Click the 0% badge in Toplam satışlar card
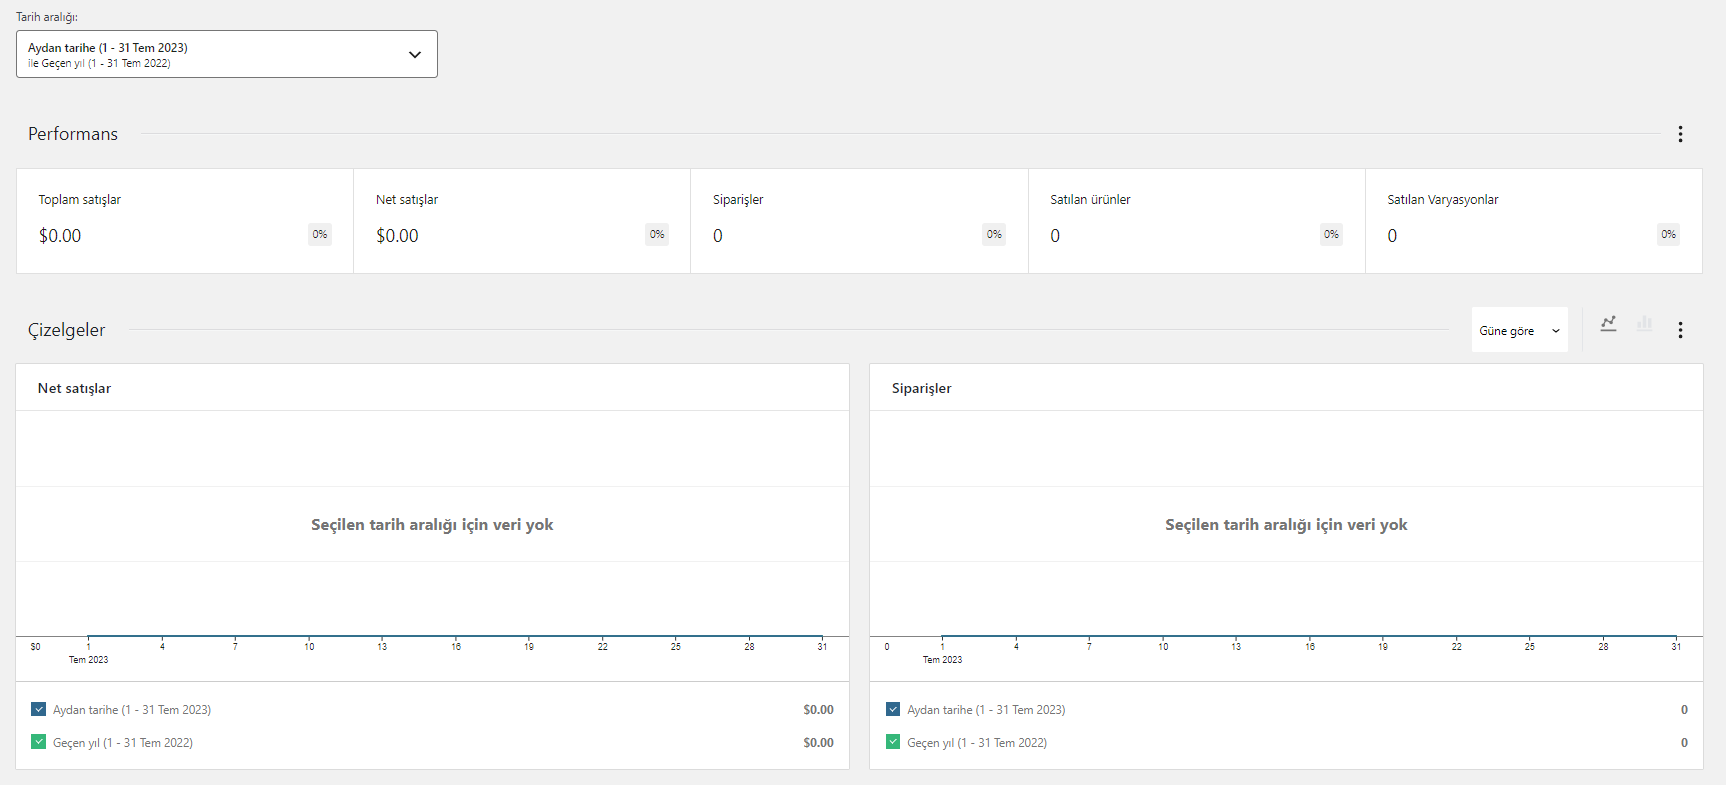This screenshot has height=785, width=1726. tap(320, 235)
